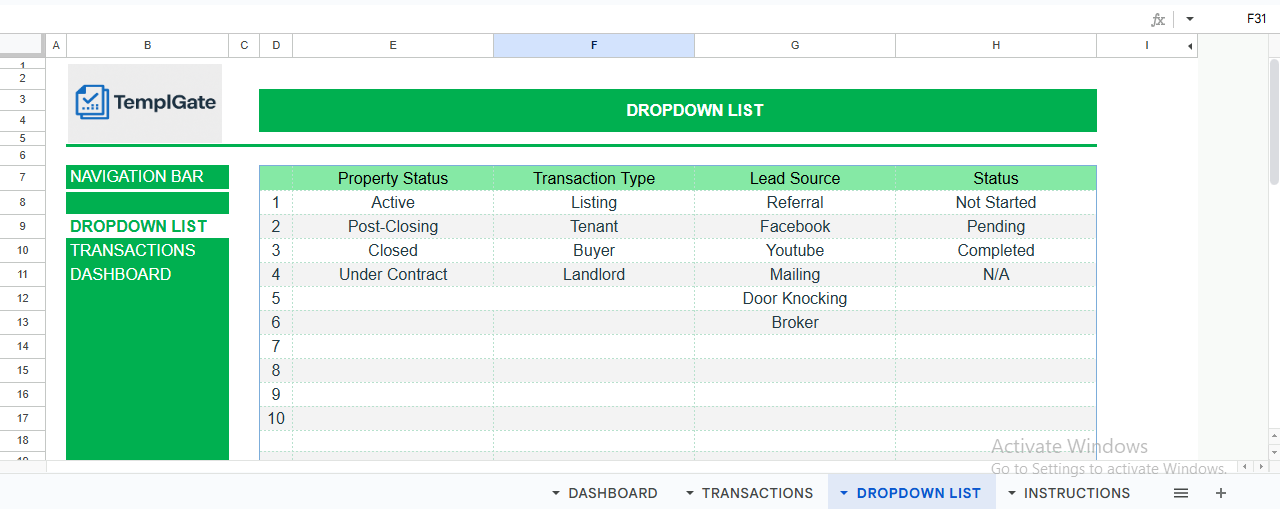Open INSTRUCTIONS tab dropdown arrow
1280x509 pixels.
click(1012, 493)
